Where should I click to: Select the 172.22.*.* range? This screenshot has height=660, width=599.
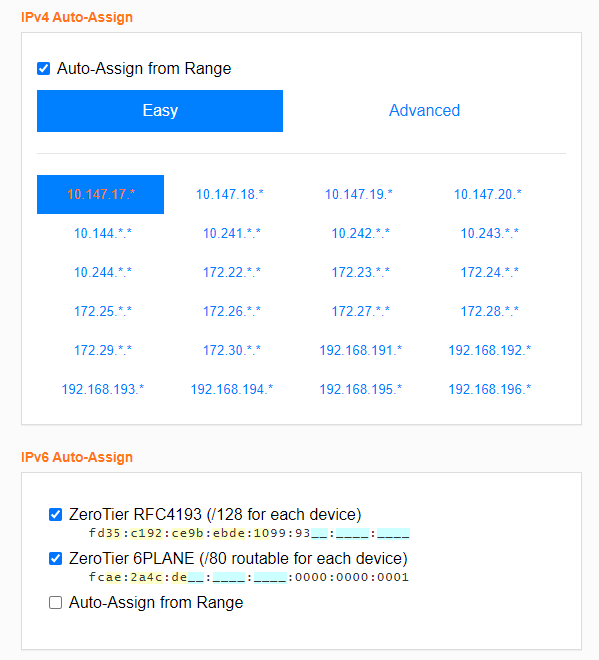[x=232, y=272]
